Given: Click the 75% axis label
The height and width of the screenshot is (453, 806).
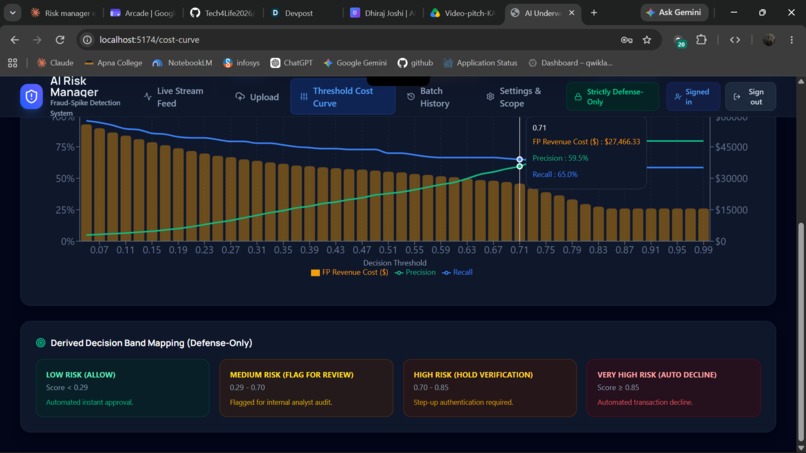Looking at the screenshot, I should tap(65, 147).
